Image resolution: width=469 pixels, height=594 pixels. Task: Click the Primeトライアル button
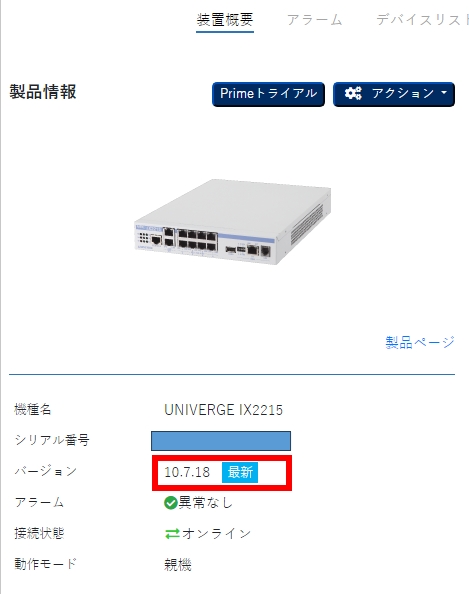(x=268, y=94)
